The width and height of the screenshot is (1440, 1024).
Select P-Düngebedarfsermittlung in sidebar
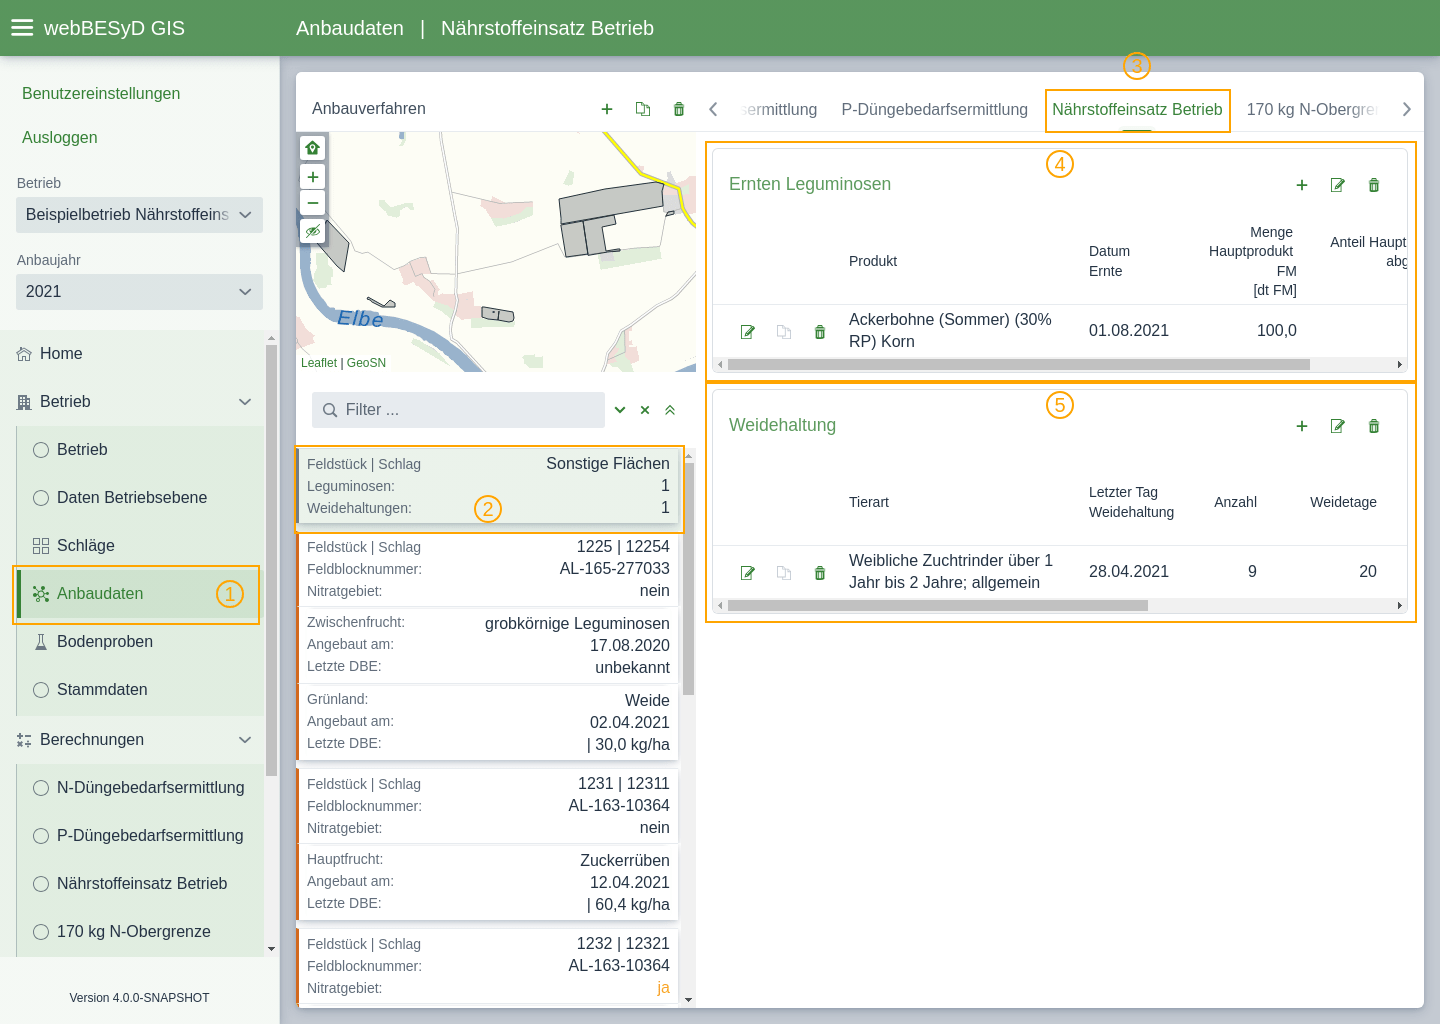pyautogui.click(x=140, y=836)
